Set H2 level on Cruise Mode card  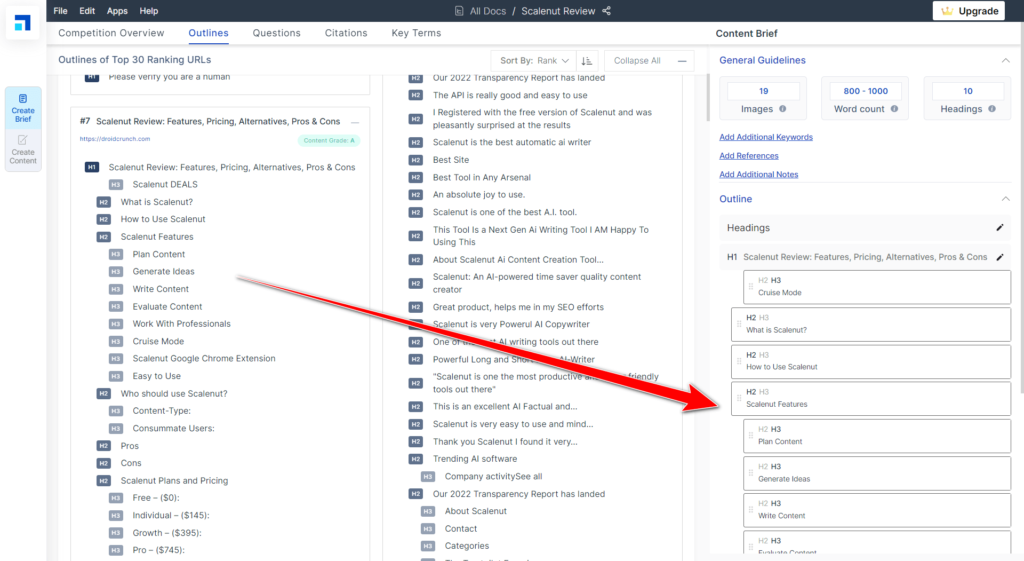tap(763, 280)
